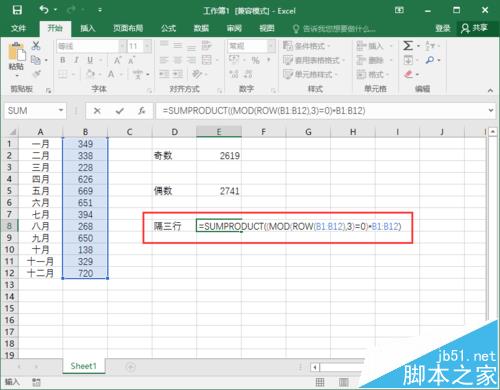Click the Ribbon Display Options icon

(399, 10)
